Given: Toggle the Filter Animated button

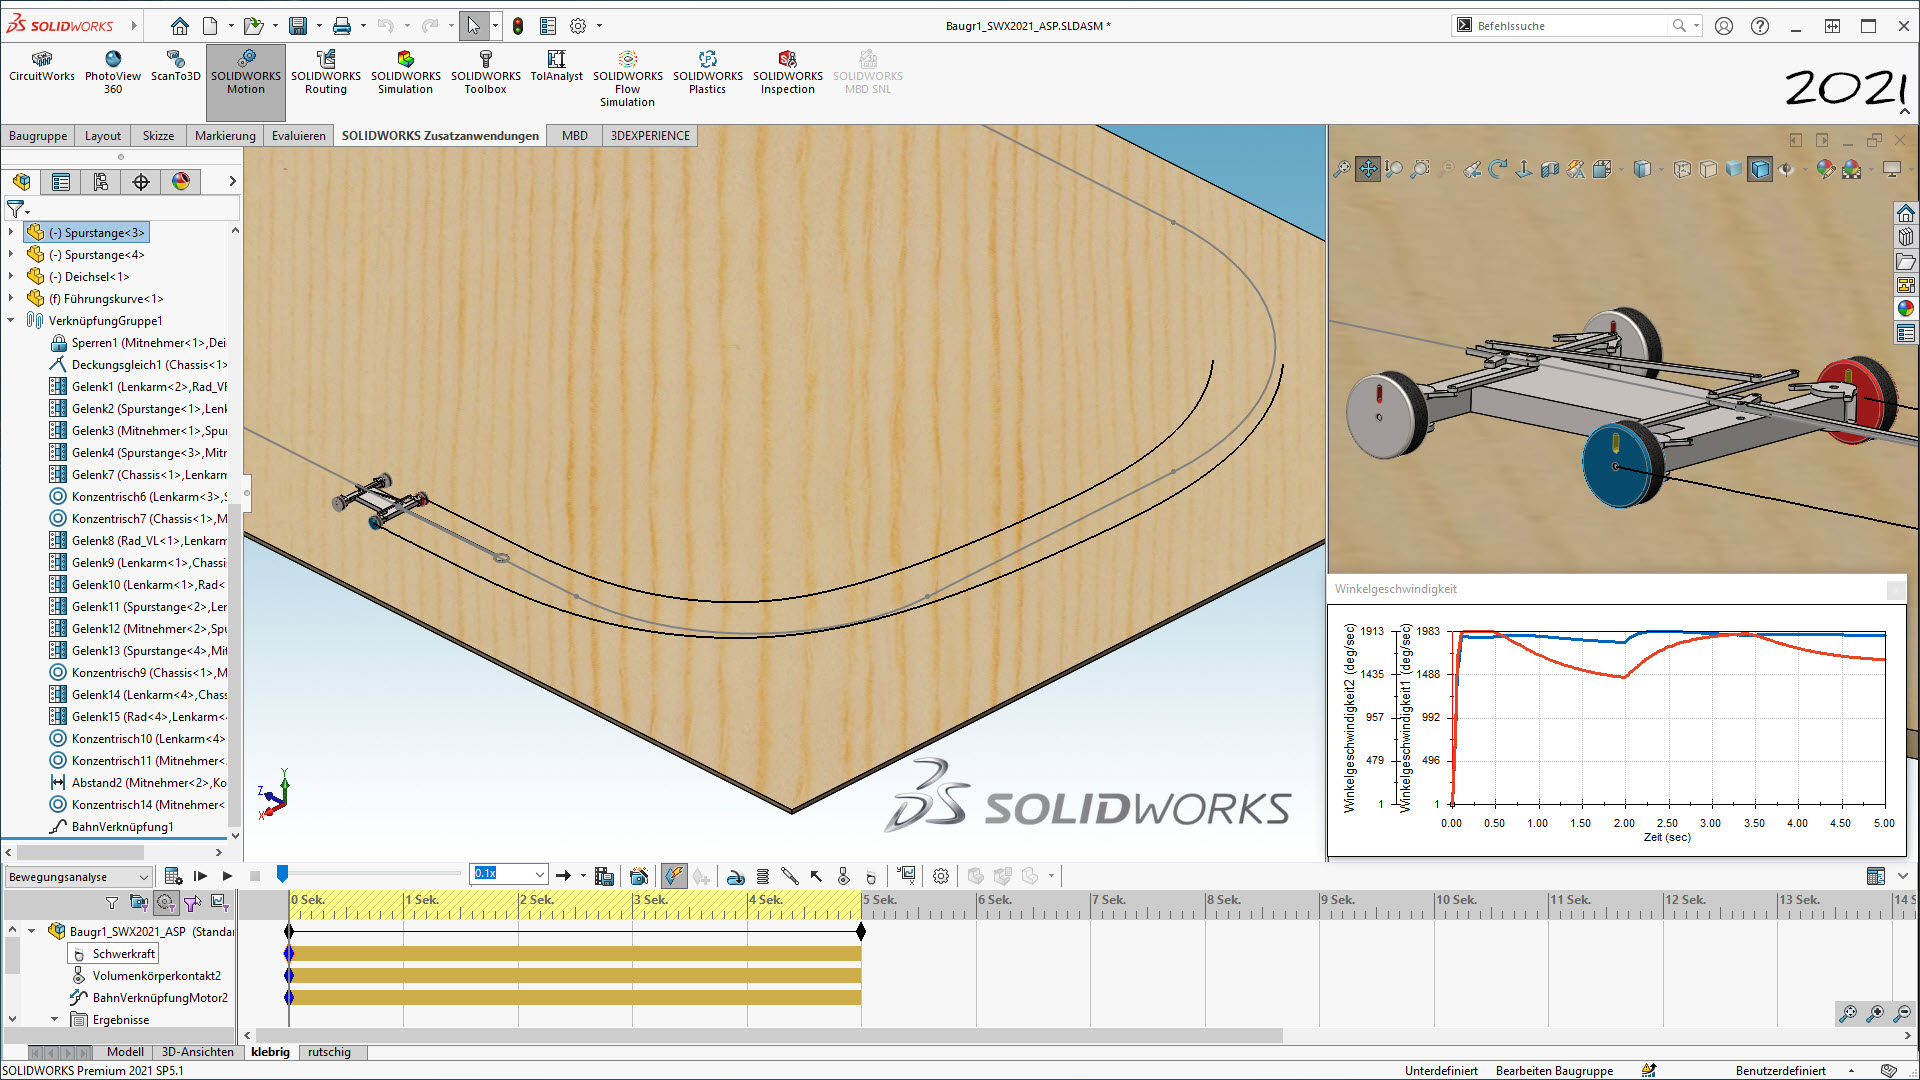Looking at the screenshot, I should pos(138,903).
